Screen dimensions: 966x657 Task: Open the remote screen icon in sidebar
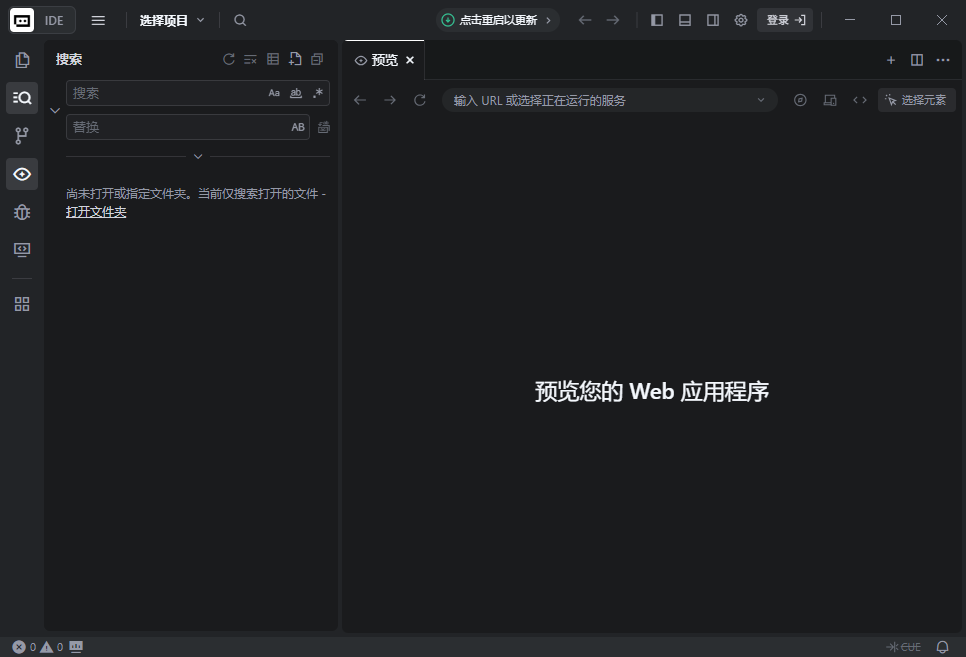22,250
